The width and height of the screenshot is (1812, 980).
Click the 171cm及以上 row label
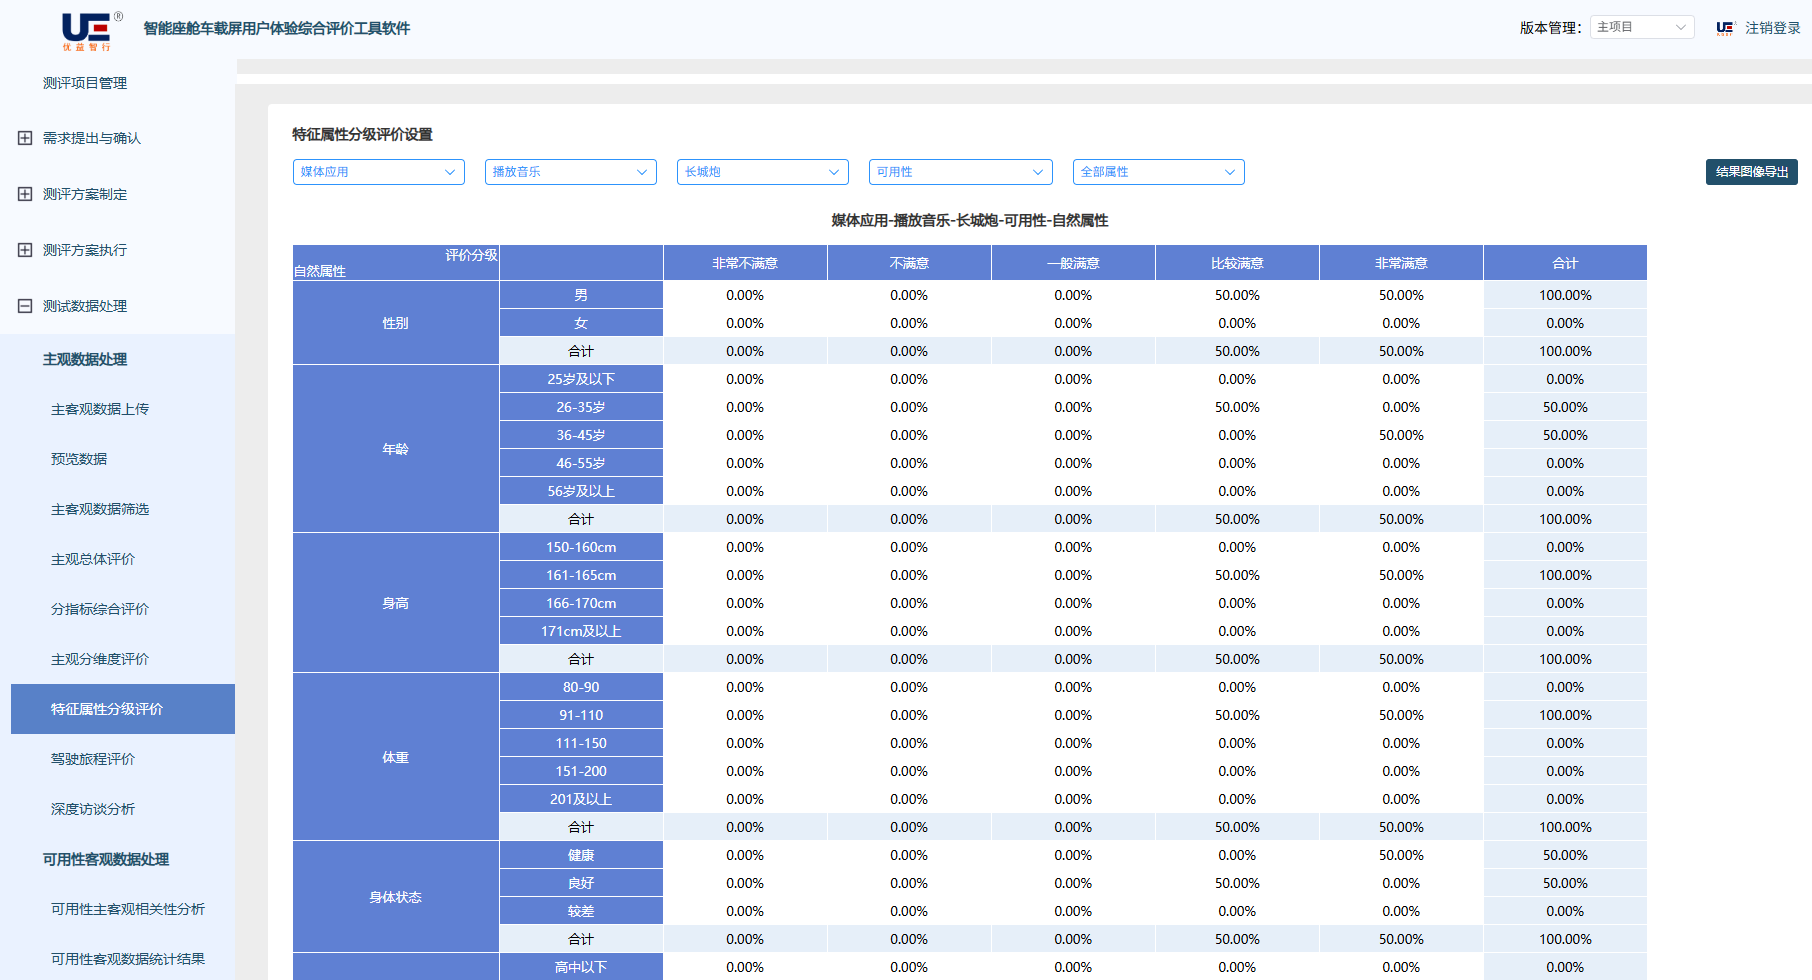[x=581, y=631]
